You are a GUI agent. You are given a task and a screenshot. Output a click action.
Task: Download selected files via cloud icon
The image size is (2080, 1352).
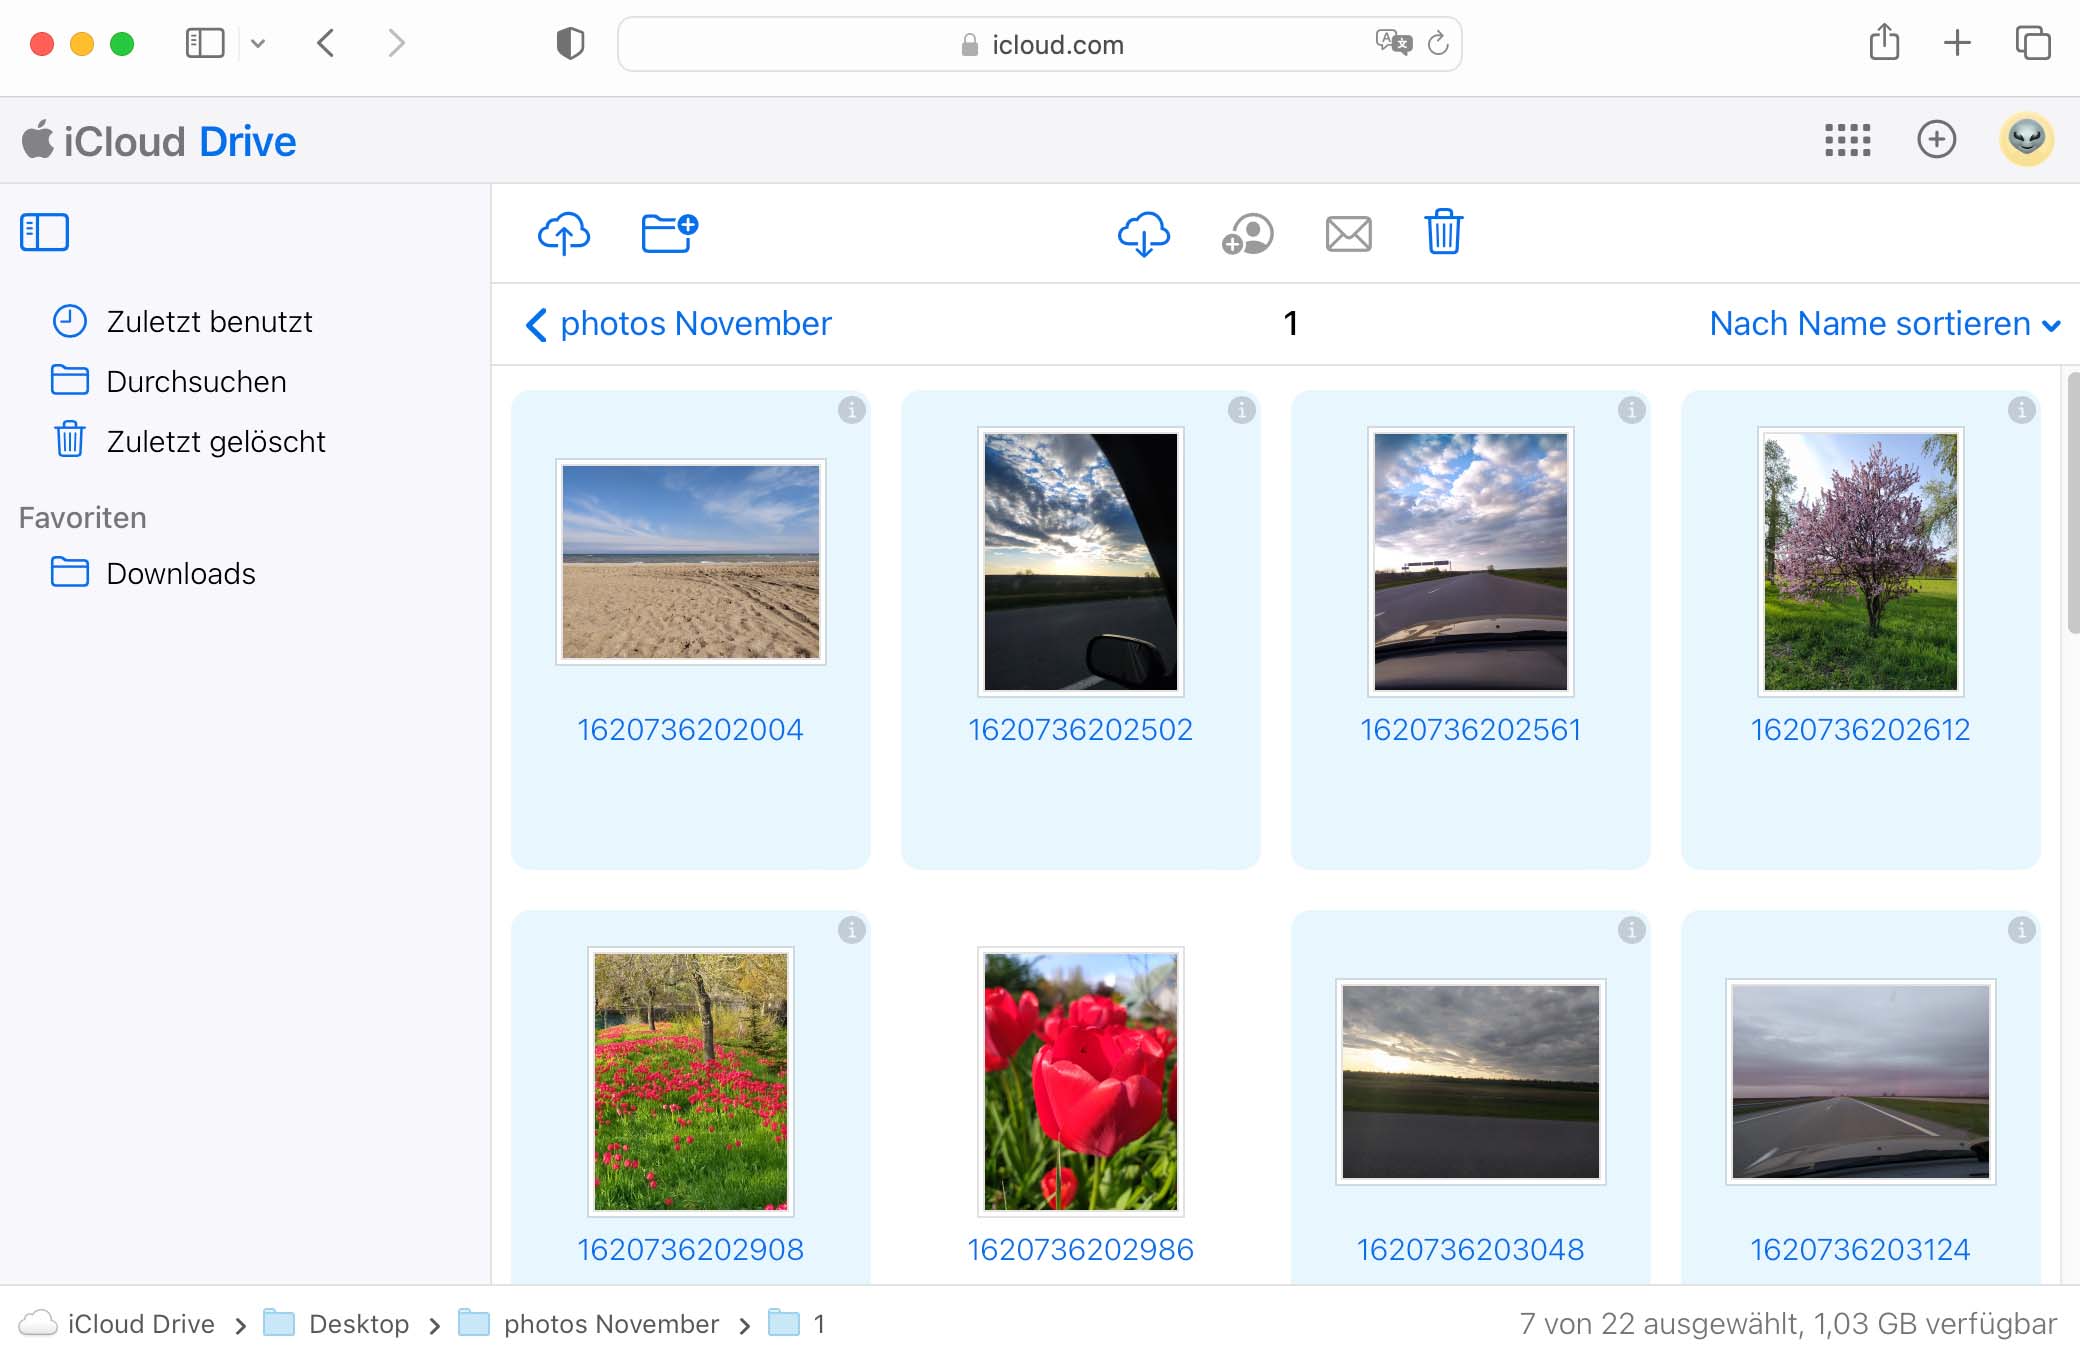pyautogui.click(x=1143, y=234)
